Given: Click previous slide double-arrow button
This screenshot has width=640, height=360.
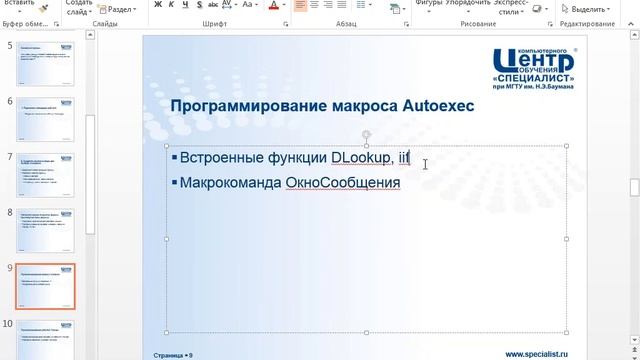Looking at the screenshot, I should tap(634, 350).
